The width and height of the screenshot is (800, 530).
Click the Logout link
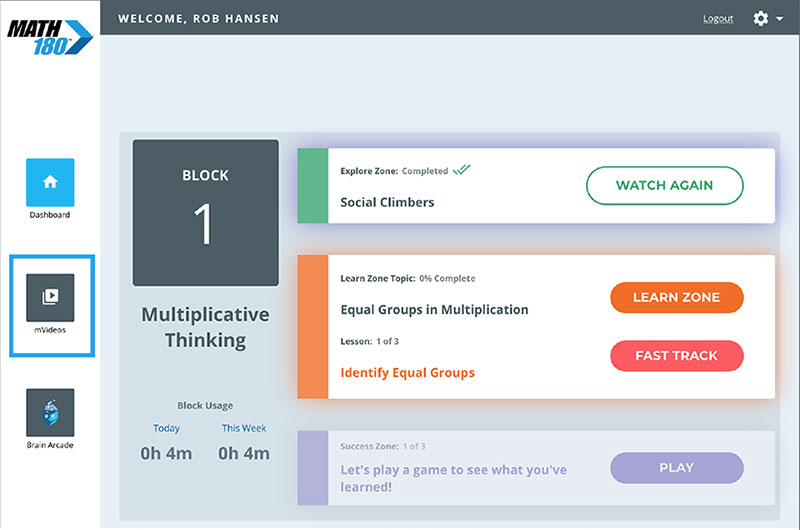coord(718,19)
